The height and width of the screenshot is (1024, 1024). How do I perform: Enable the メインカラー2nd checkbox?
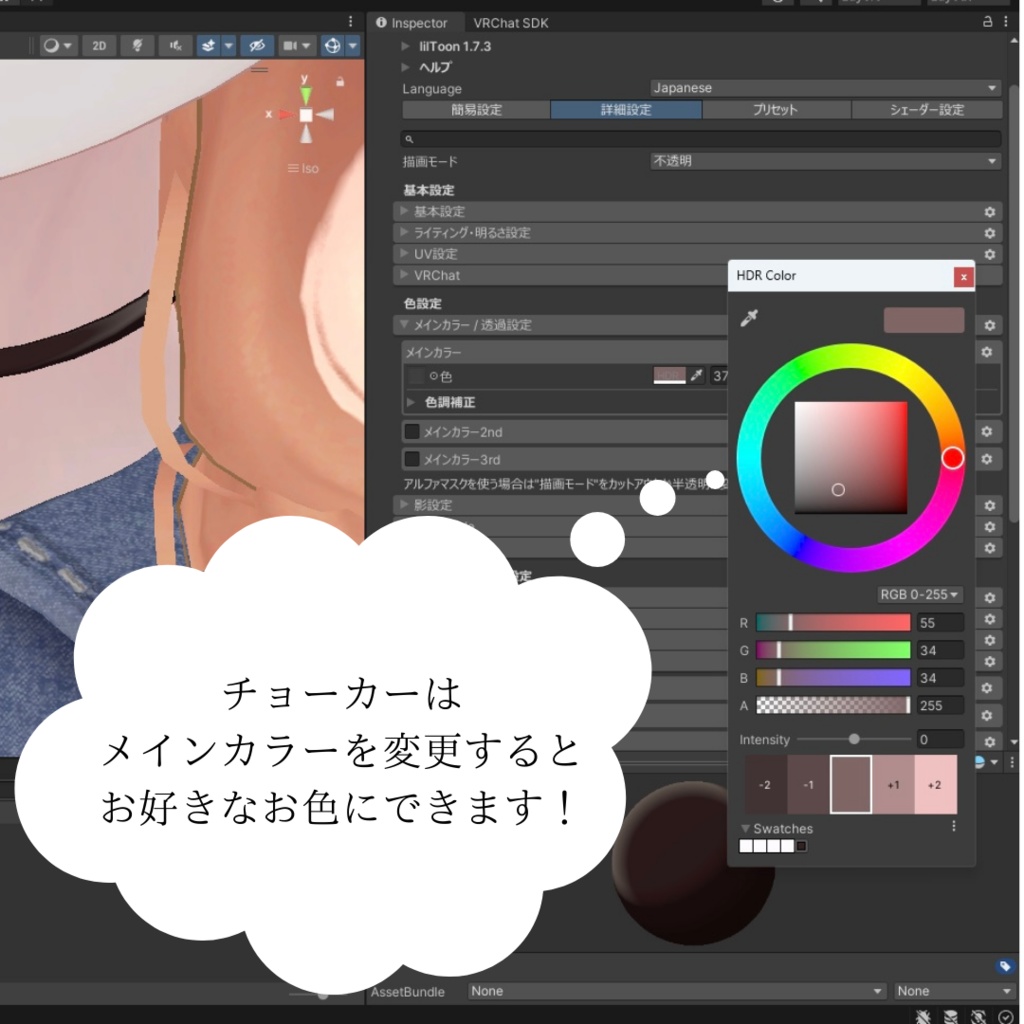click(x=414, y=431)
